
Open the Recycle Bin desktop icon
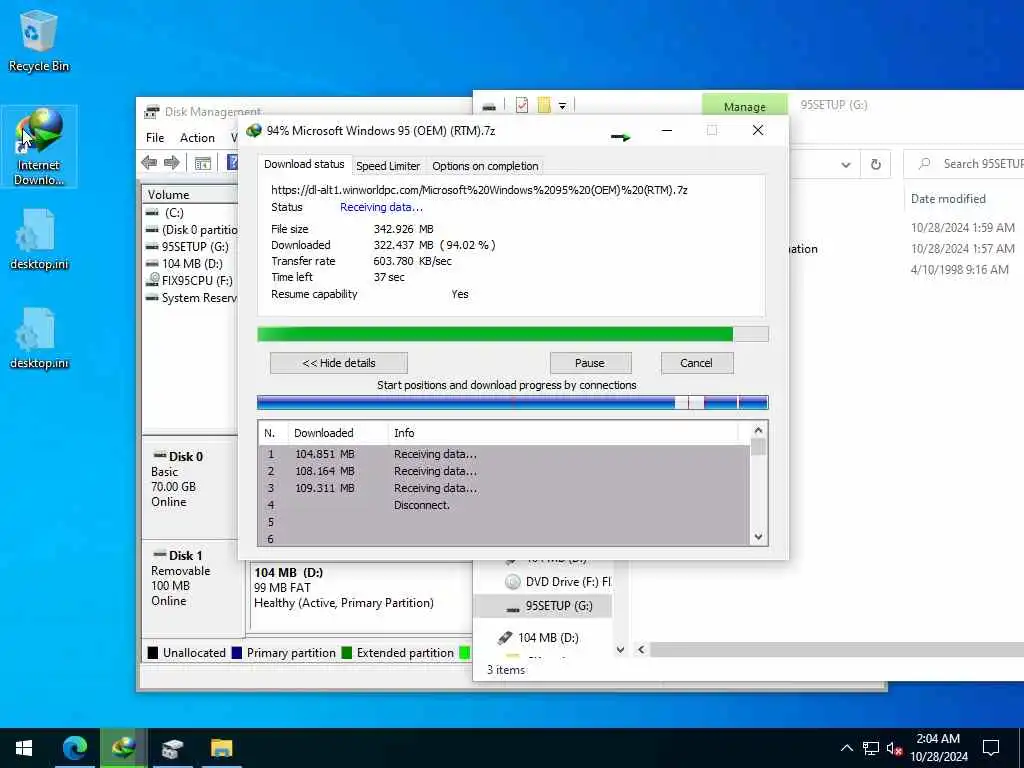(x=39, y=40)
